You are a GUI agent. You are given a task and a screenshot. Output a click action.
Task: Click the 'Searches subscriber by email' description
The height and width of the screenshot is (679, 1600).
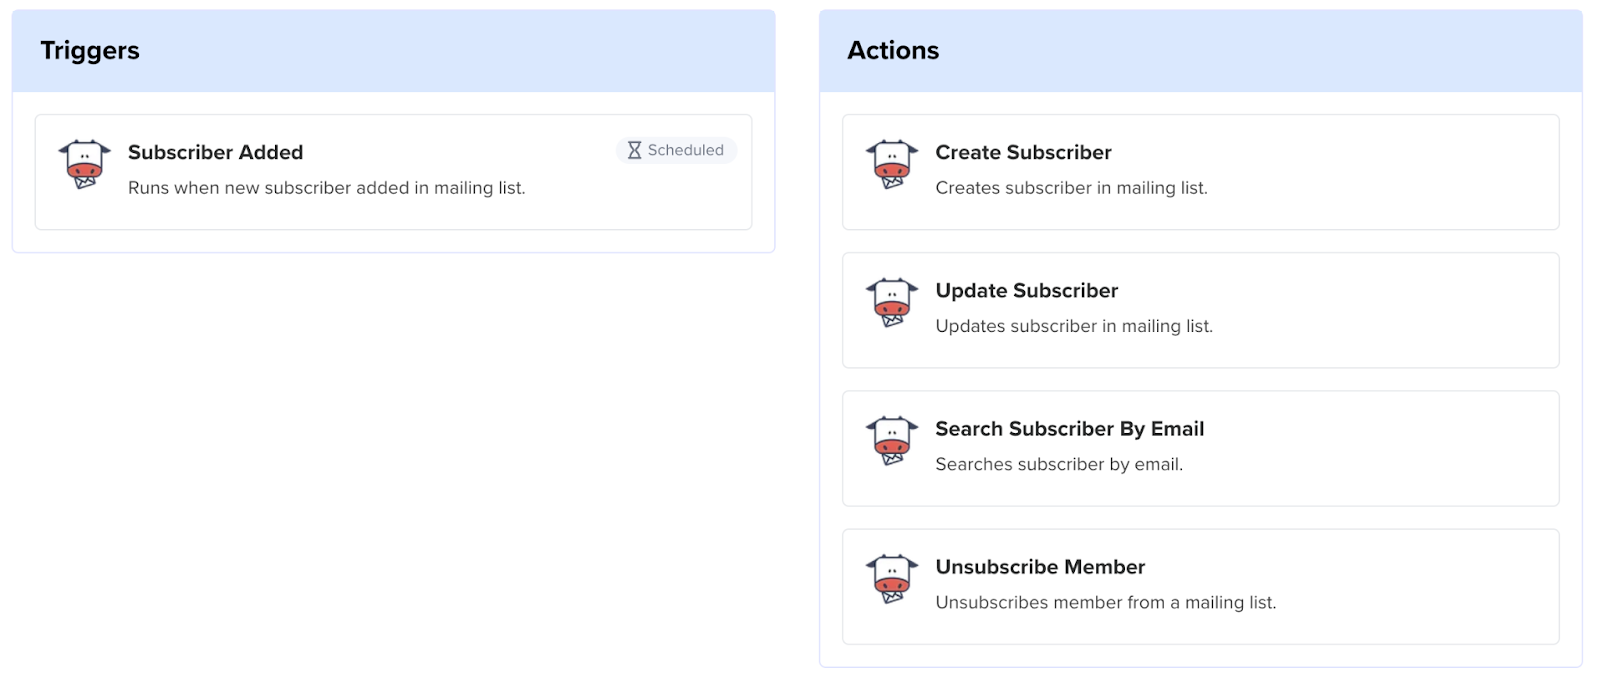pos(1059,464)
